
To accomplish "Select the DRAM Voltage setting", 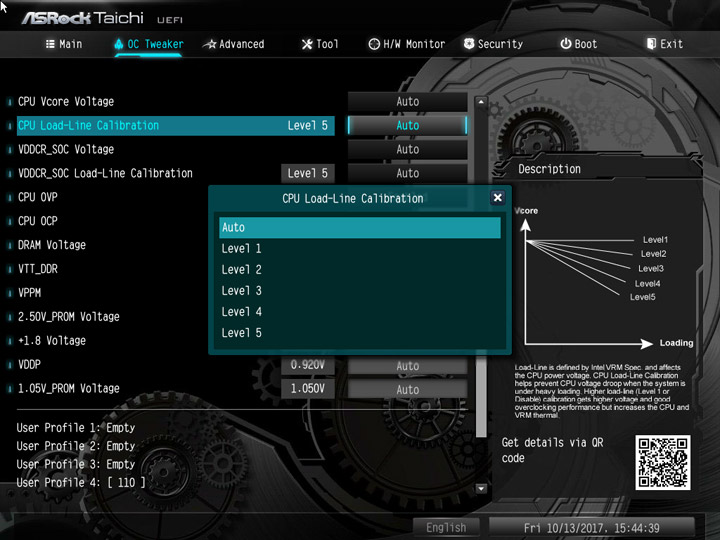I will pos(52,245).
